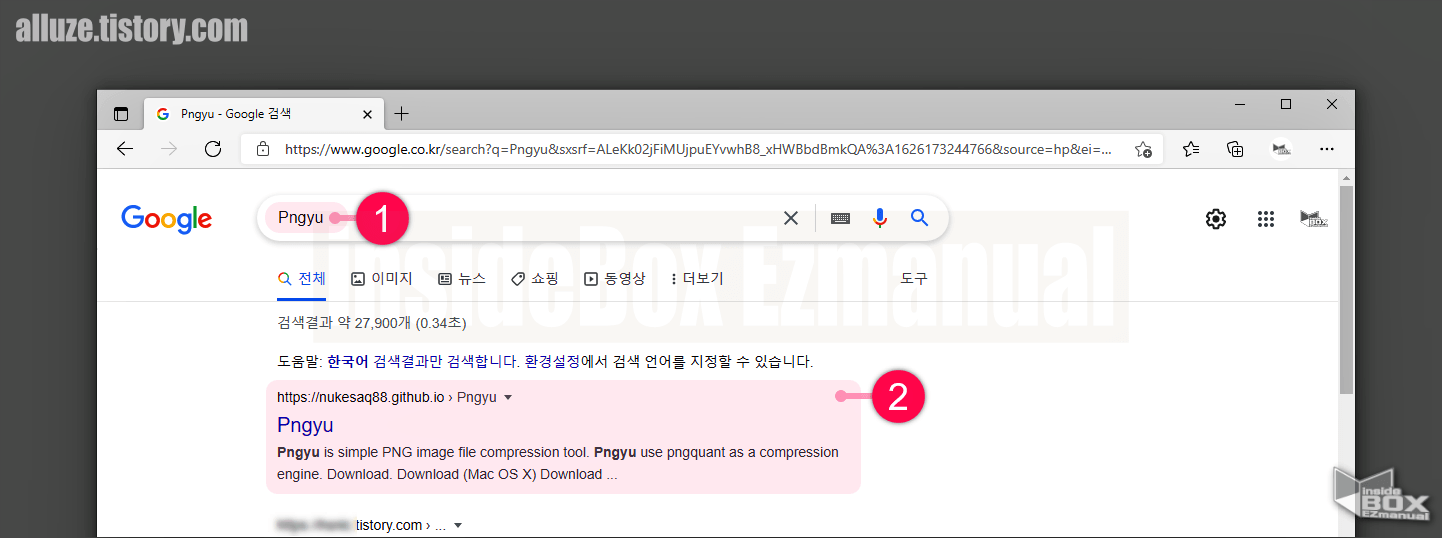Switch to the 뉴스 tab
The image size is (1442, 538).
pyautogui.click(x=462, y=279)
